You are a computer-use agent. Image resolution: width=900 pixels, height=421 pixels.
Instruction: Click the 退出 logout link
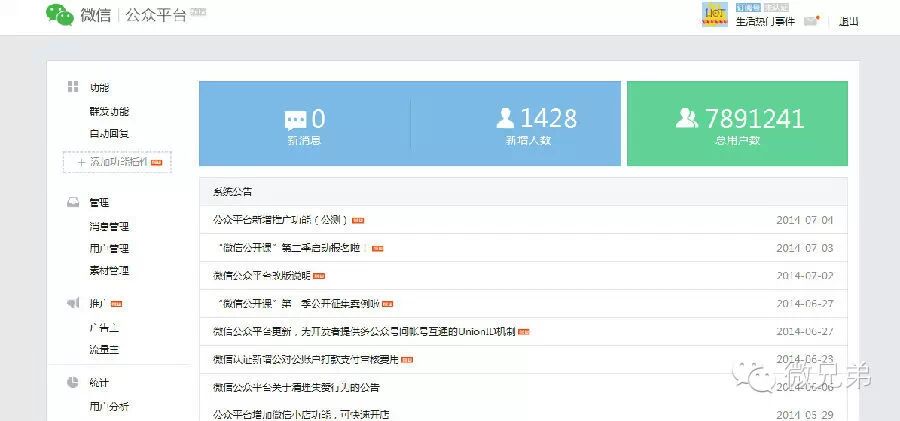[x=848, y=22]
